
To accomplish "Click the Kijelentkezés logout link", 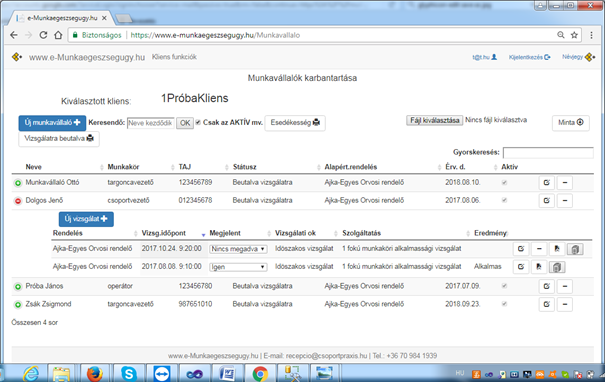I will click(x=529, y=57).
